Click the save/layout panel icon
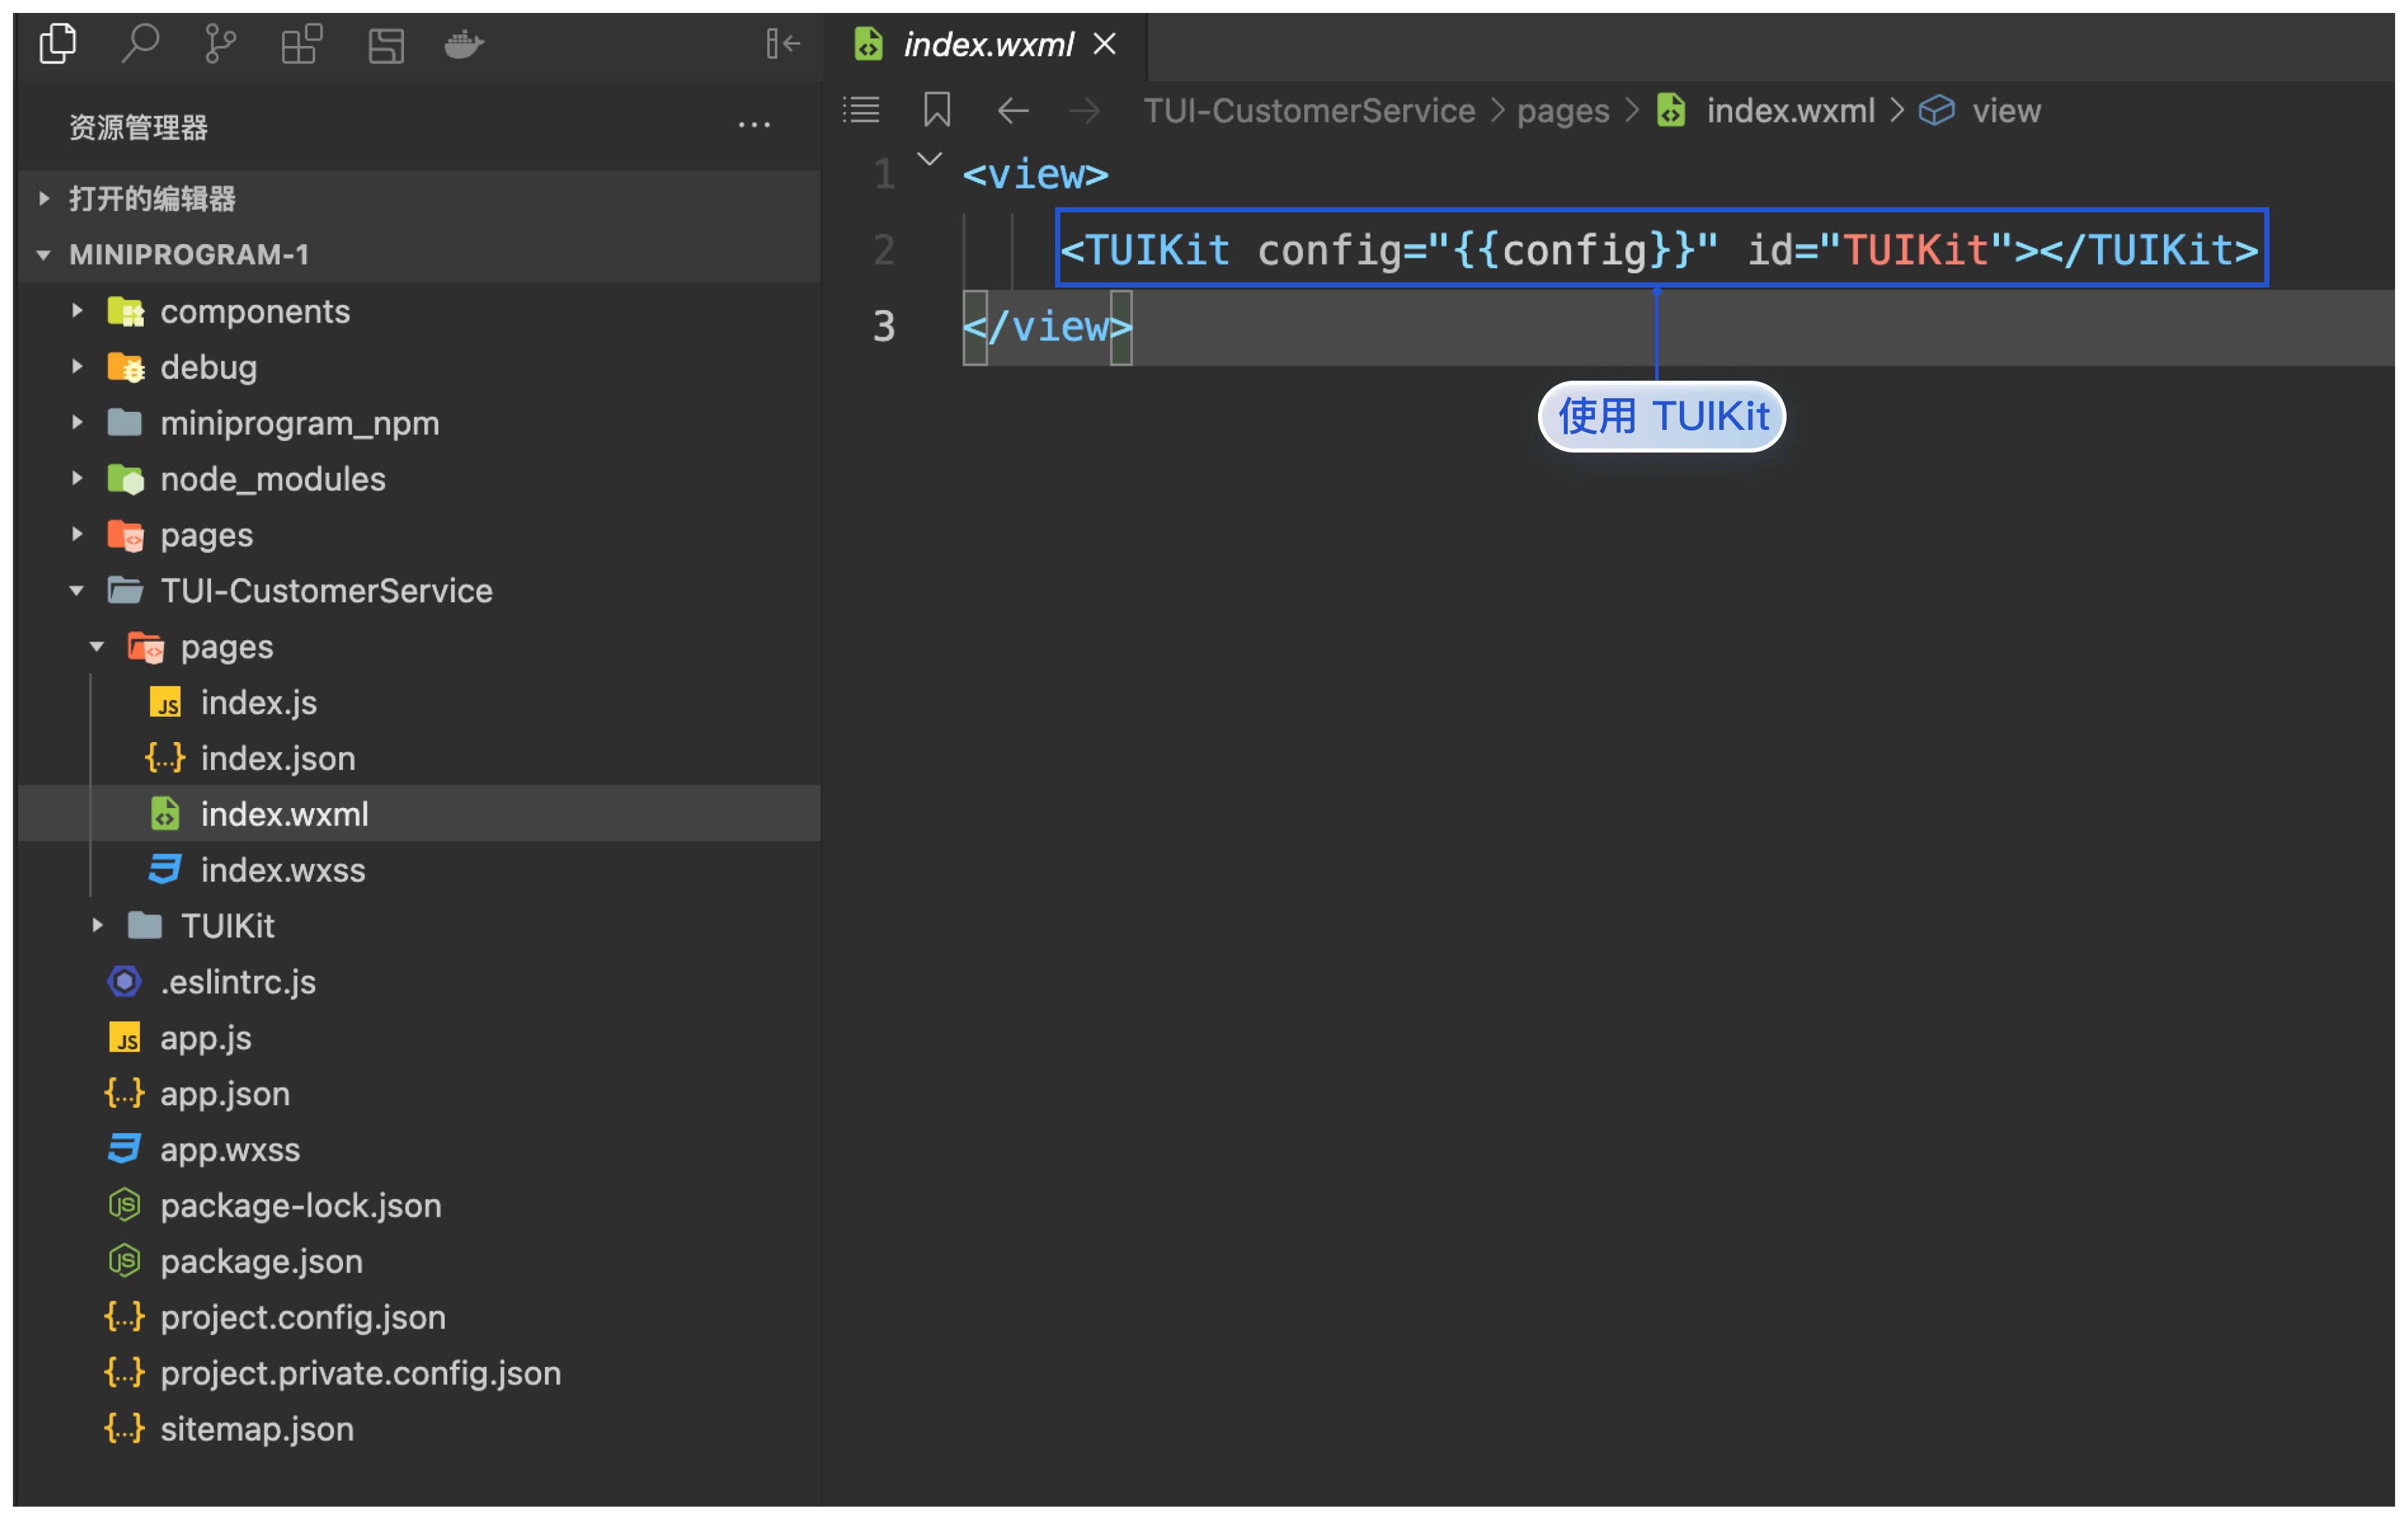 click(x=386, y=45)
